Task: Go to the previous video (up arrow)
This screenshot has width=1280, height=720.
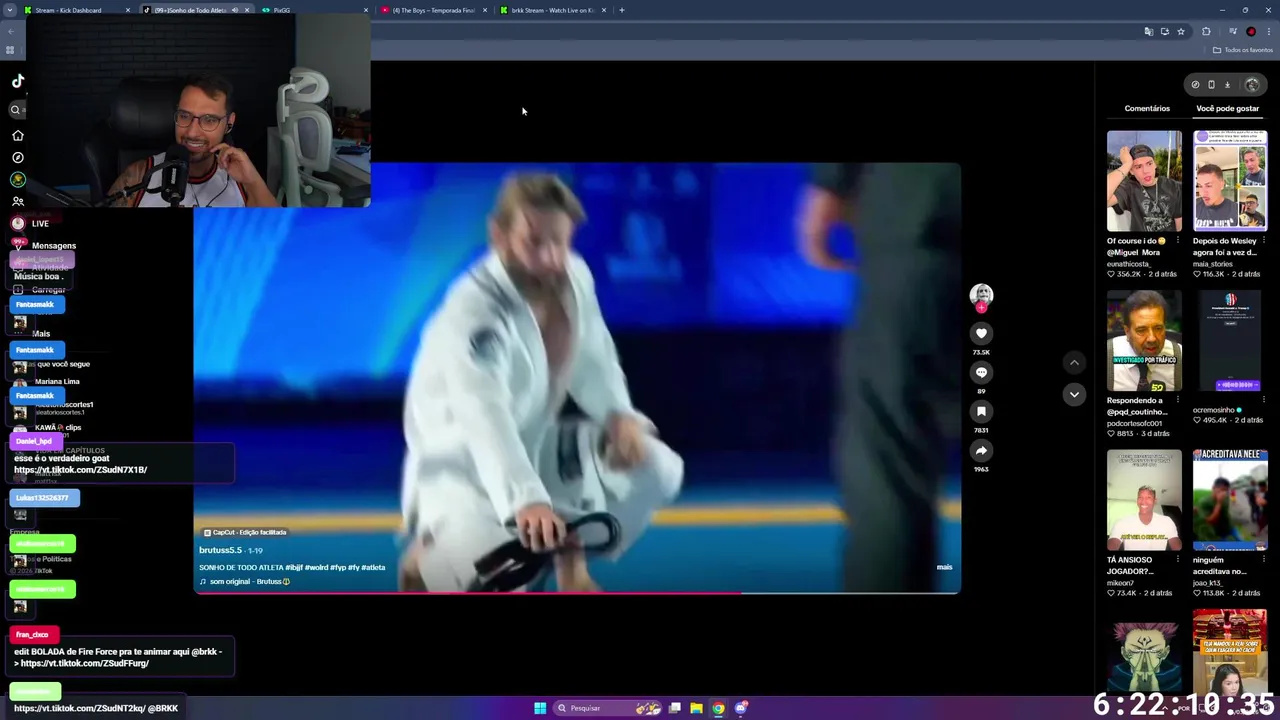Action: 1074,362
